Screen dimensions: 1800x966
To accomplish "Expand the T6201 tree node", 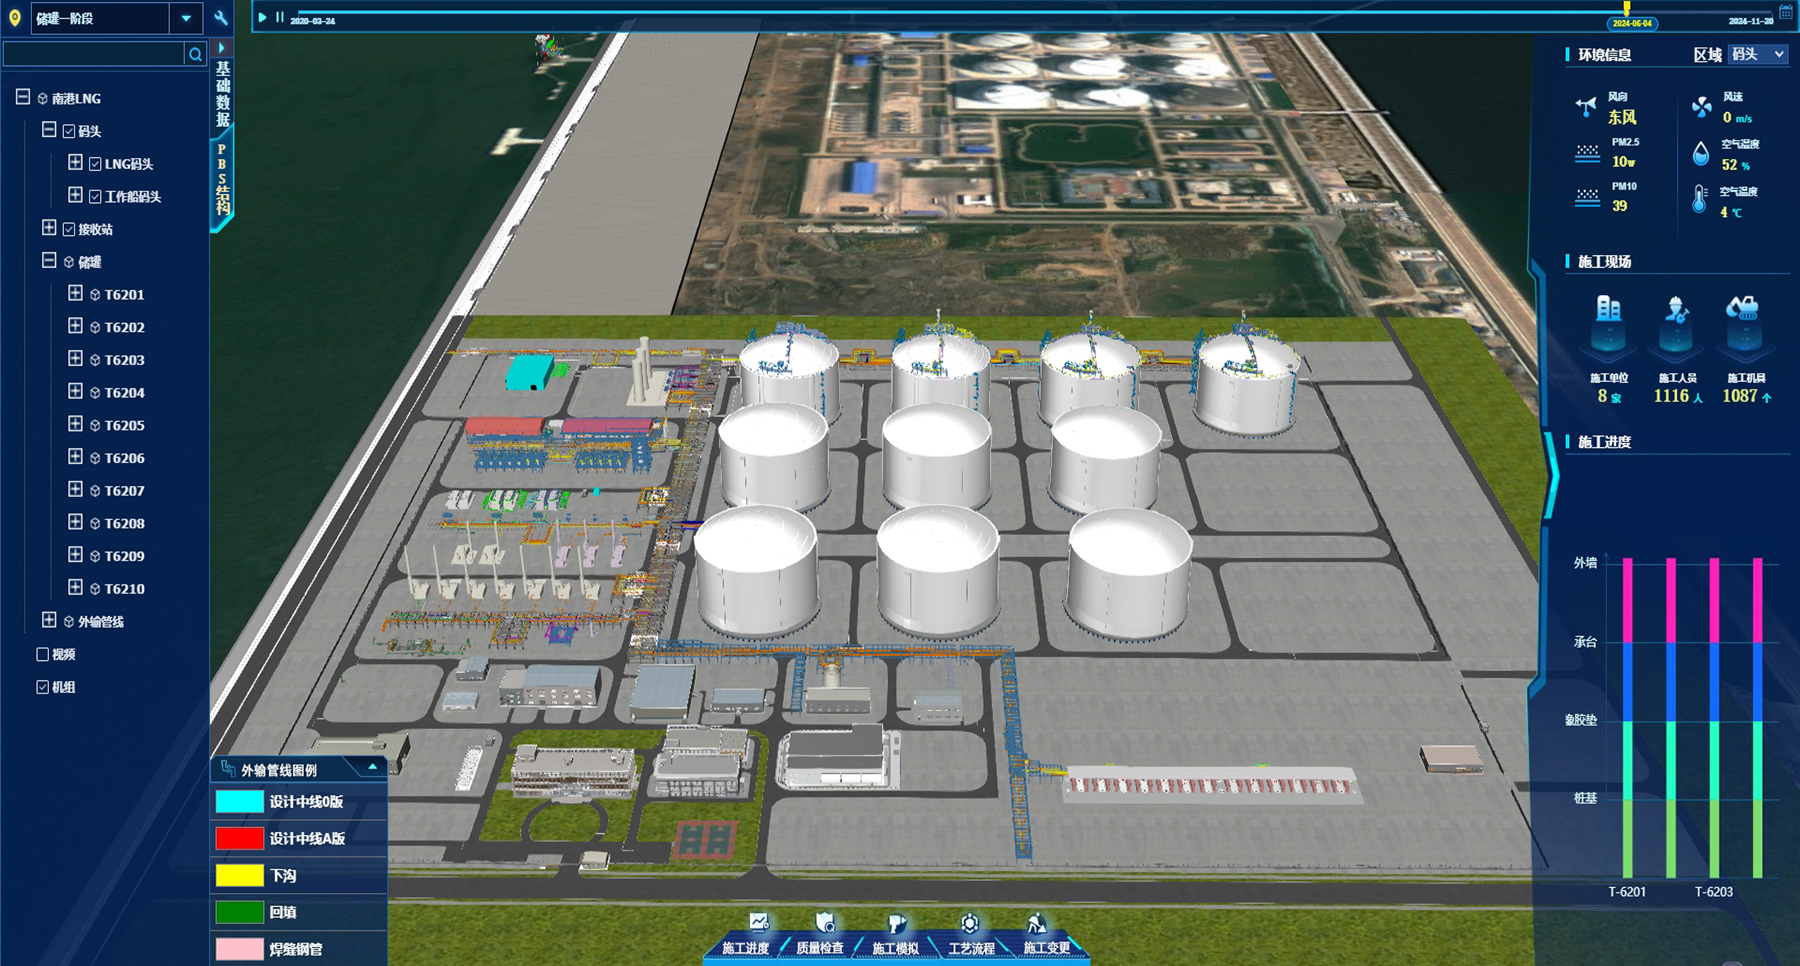I will point(75,294).
